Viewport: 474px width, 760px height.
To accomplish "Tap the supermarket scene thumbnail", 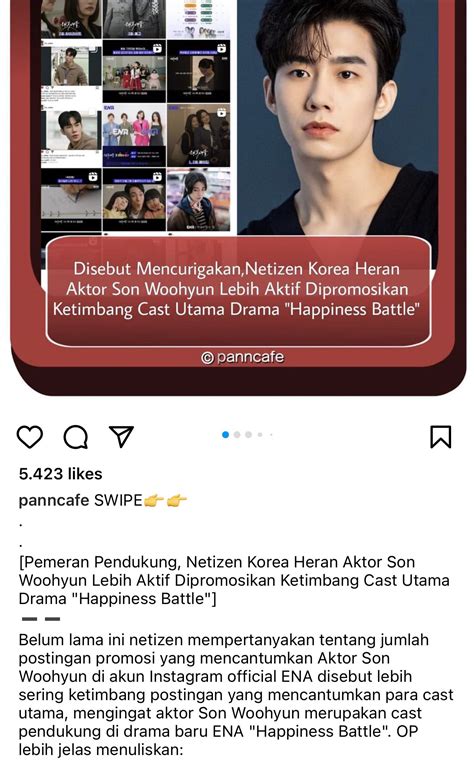I will [199, 200].
